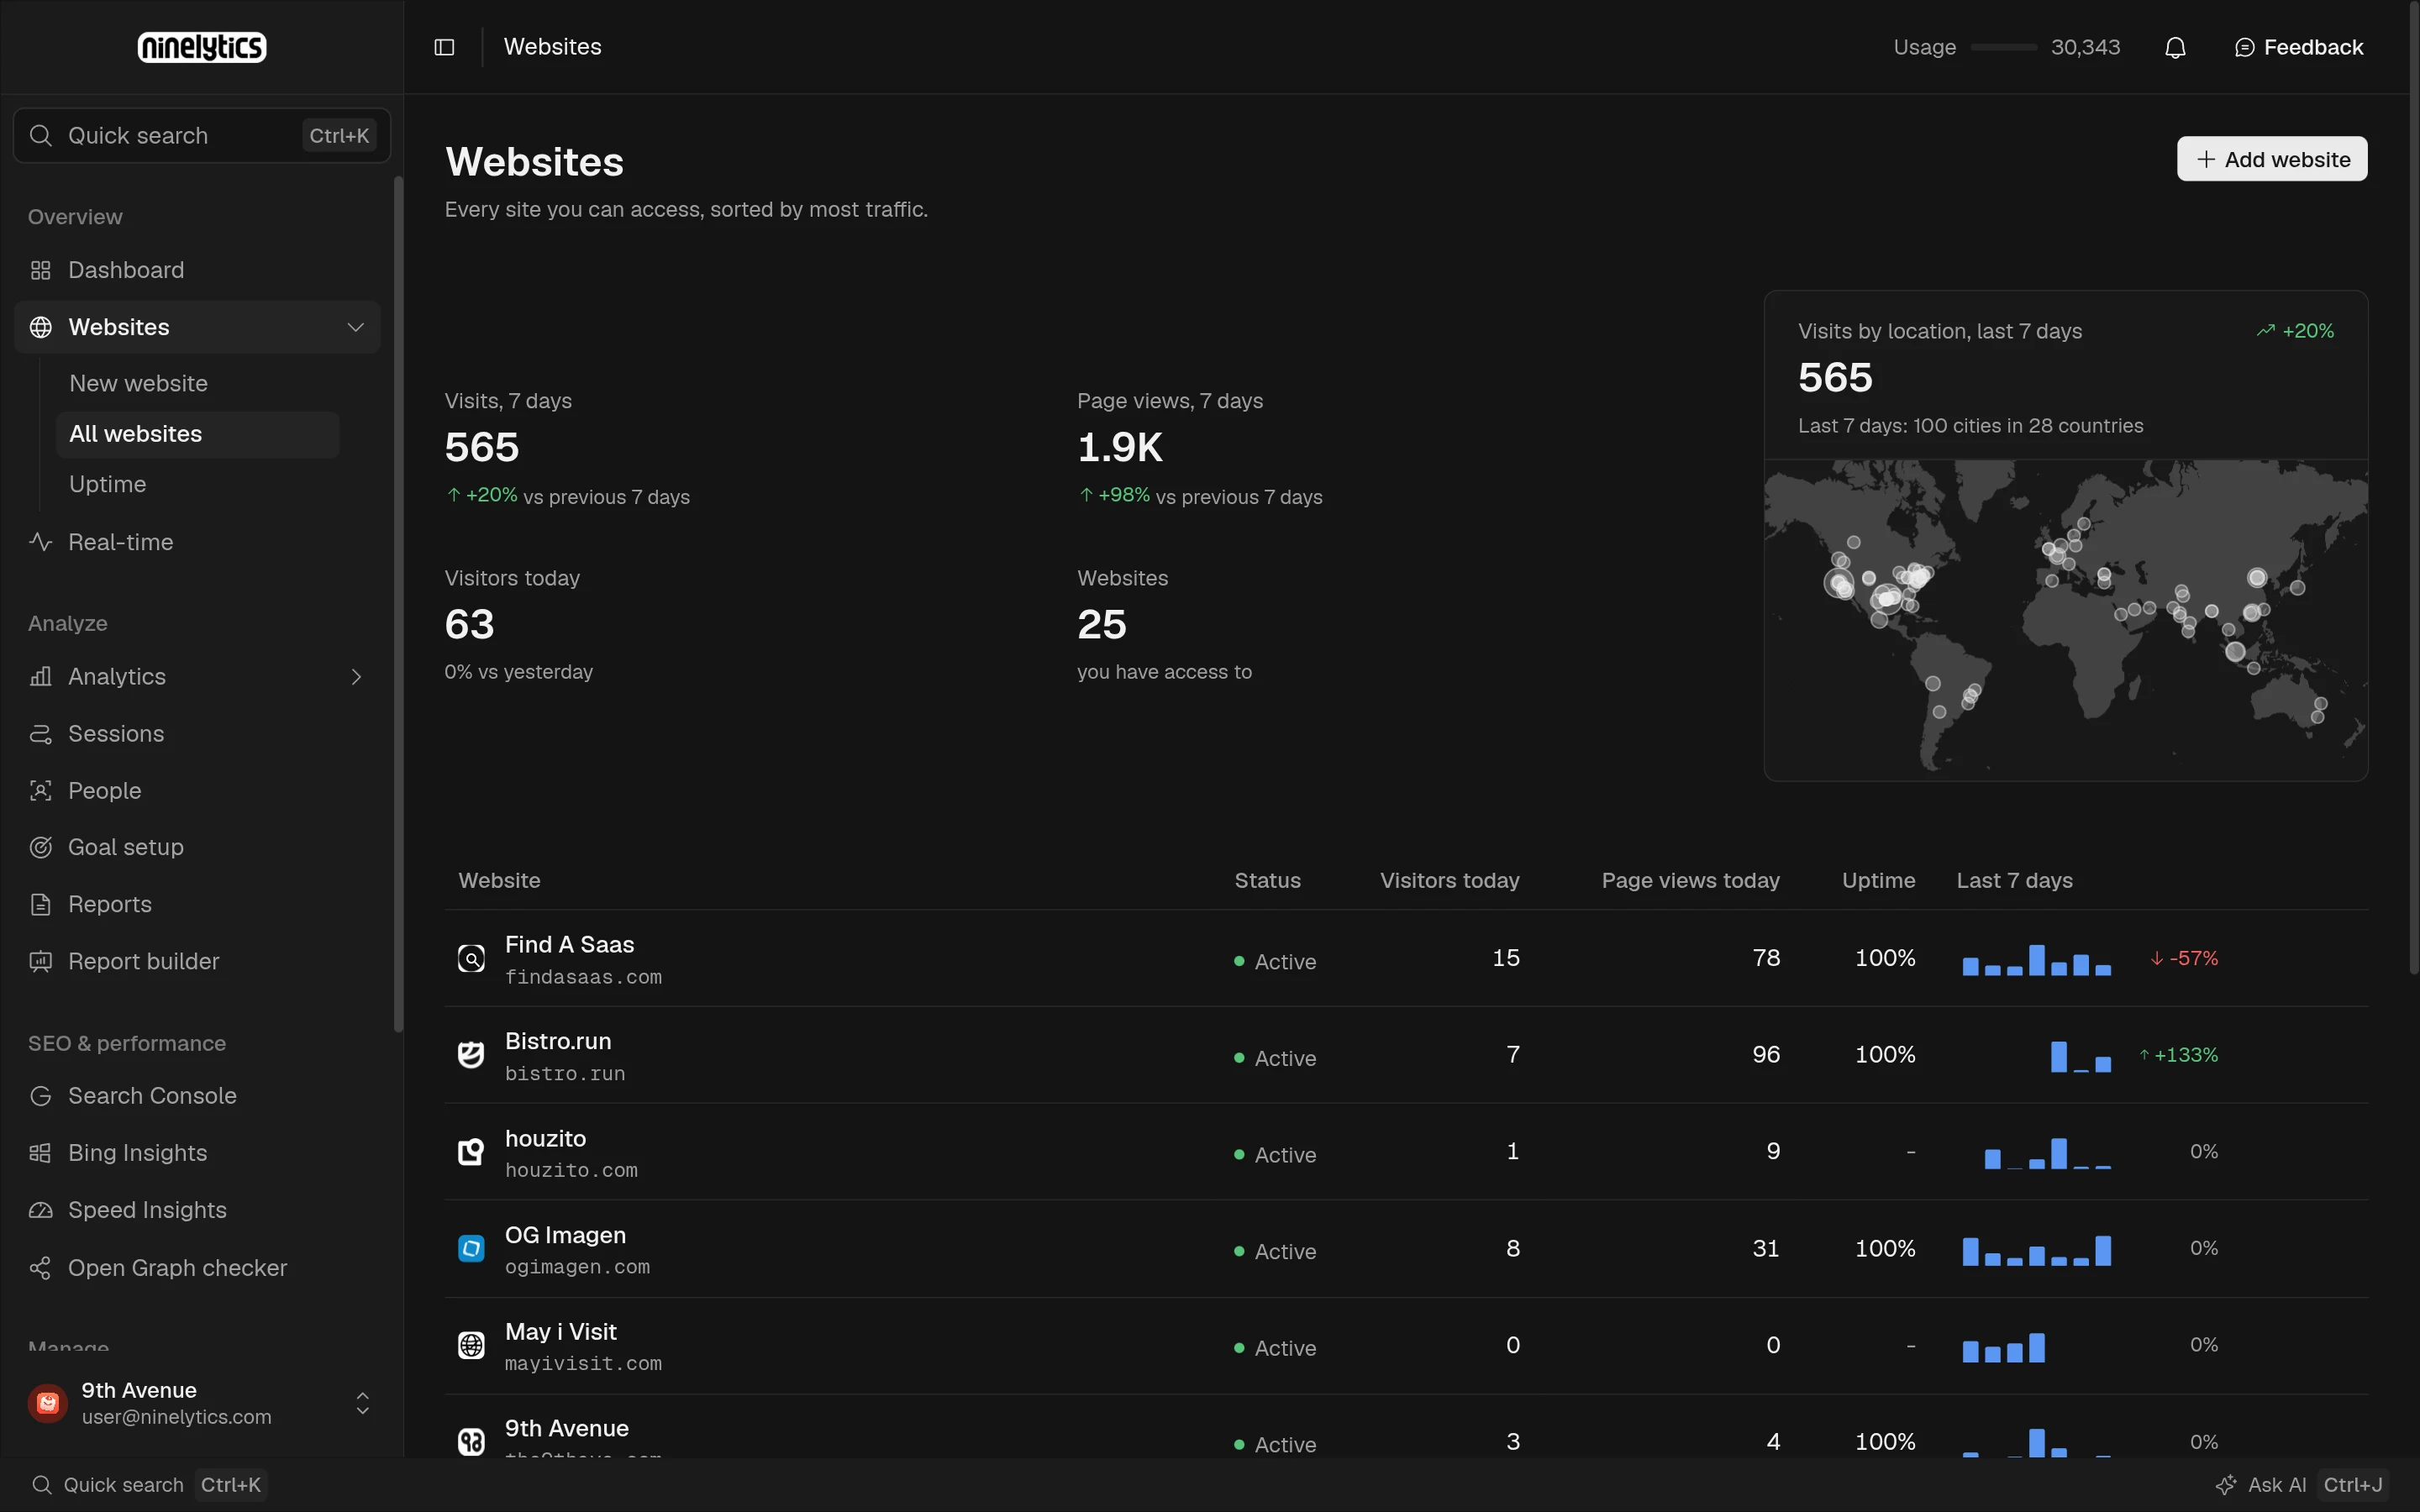Click the Goal setup target icon
Viewport: 2420px width, 1512px height.
[x=40, y=847]
